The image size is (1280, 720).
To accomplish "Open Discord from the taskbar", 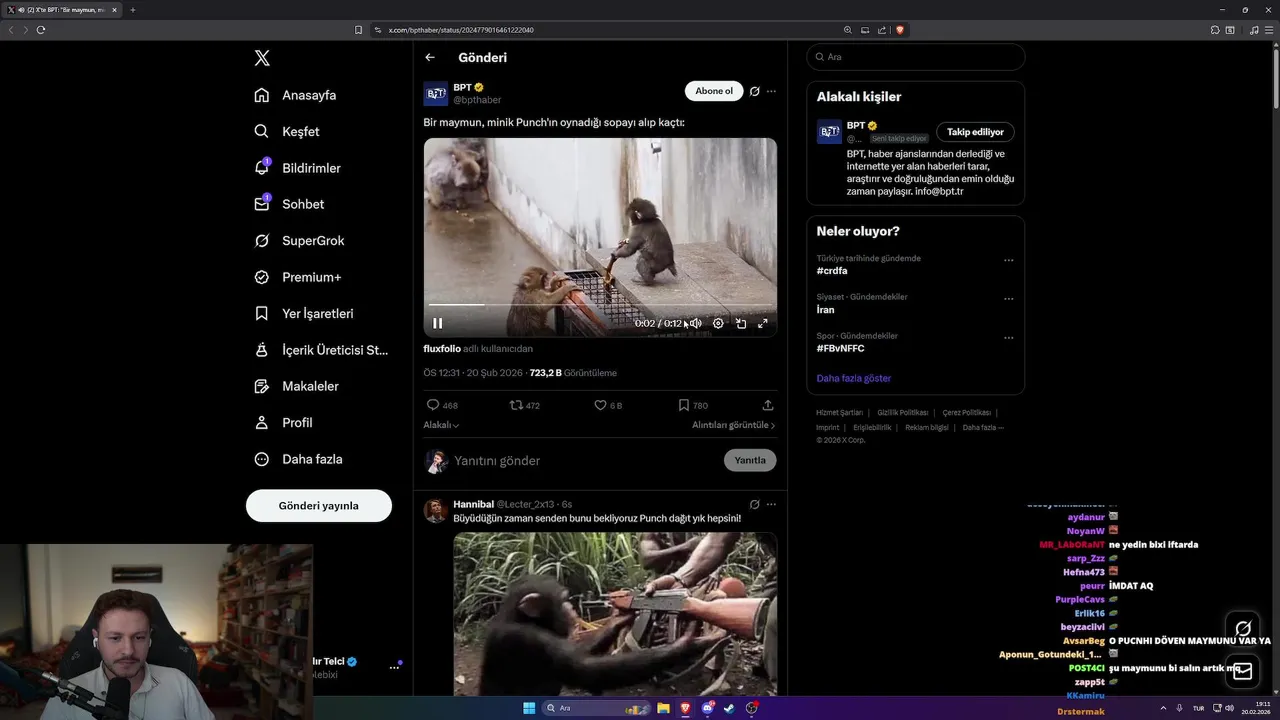I will (x=708, y=708).
